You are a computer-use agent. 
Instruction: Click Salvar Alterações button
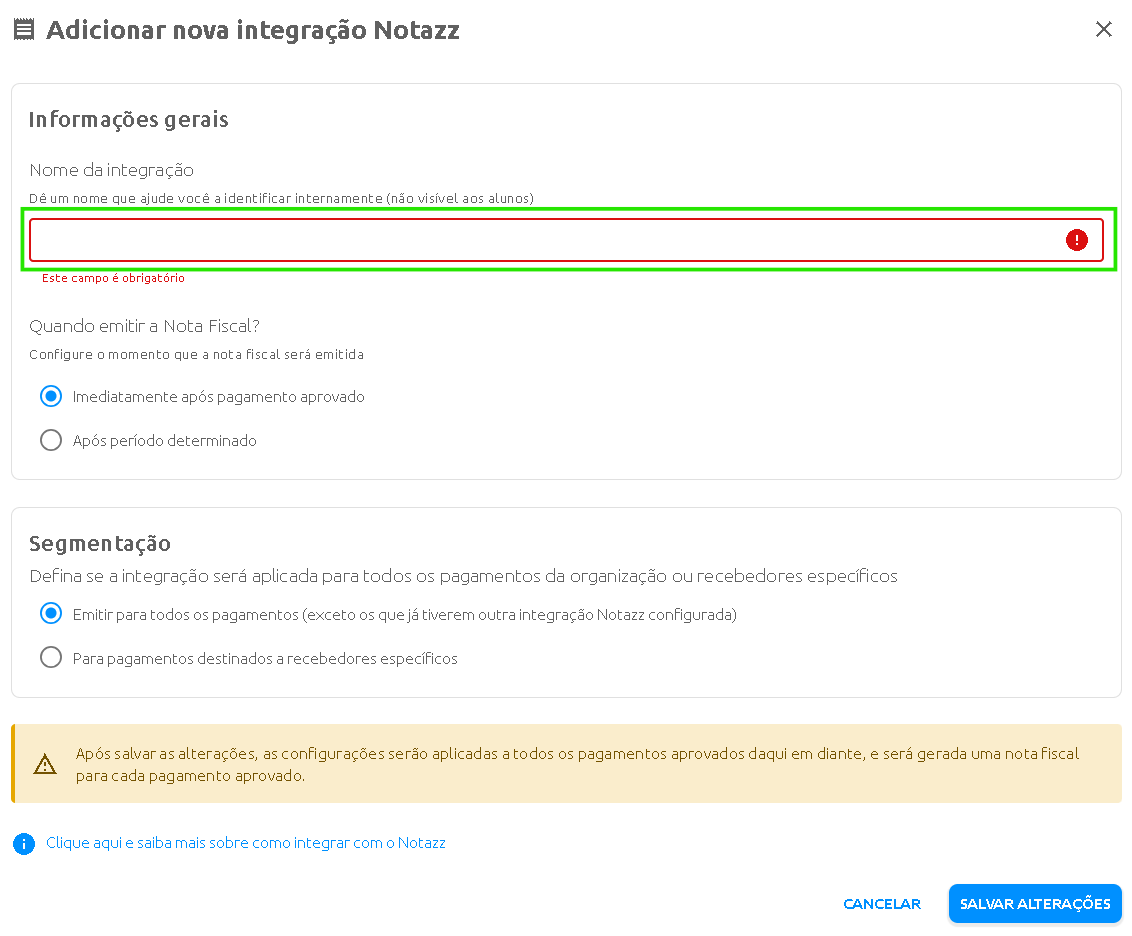(x=1035, y=904)
